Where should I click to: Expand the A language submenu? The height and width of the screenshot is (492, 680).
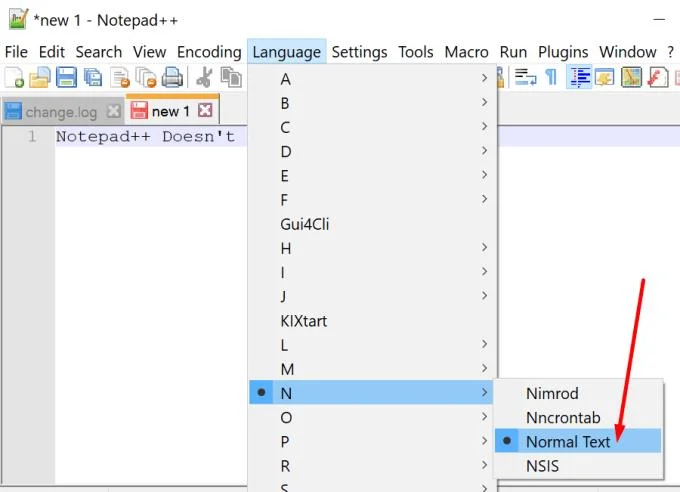(372, 79)
